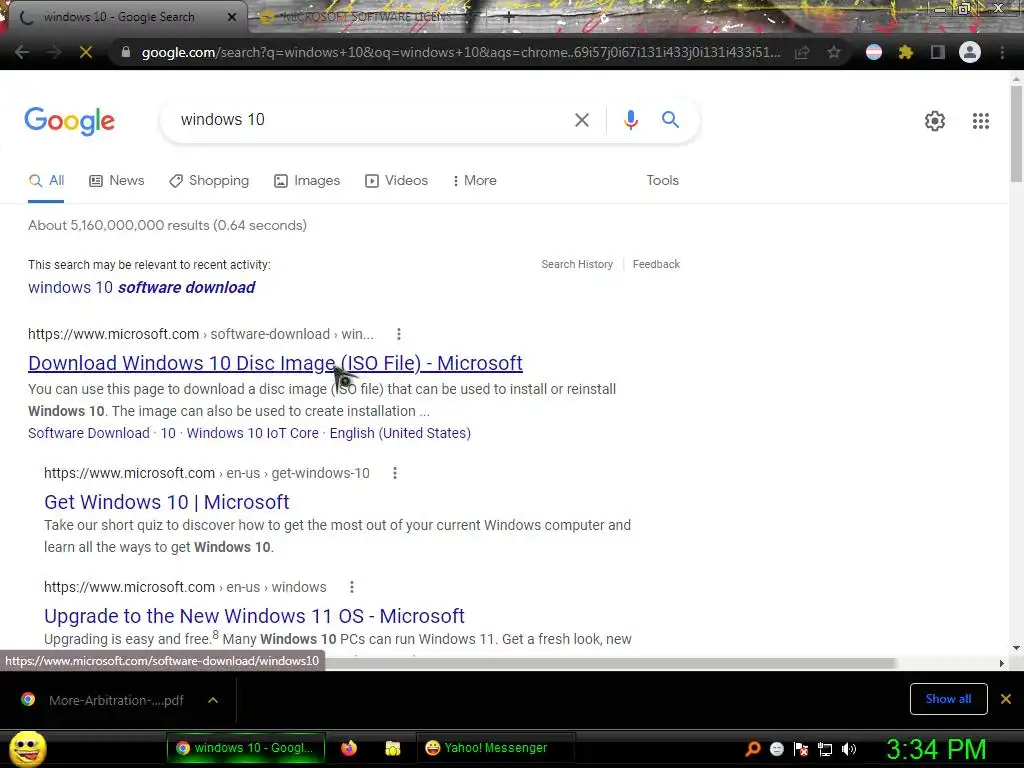Click the share page icon in address bar
The image size is (1024, 768).
[802, 52]
